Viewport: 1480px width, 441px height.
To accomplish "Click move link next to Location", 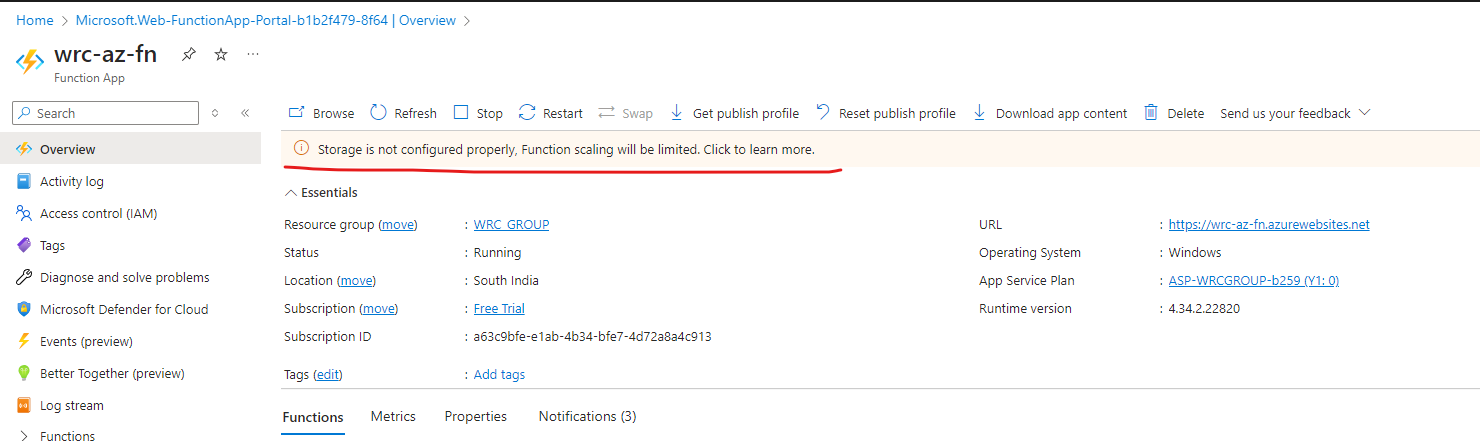I will point(356,280).
